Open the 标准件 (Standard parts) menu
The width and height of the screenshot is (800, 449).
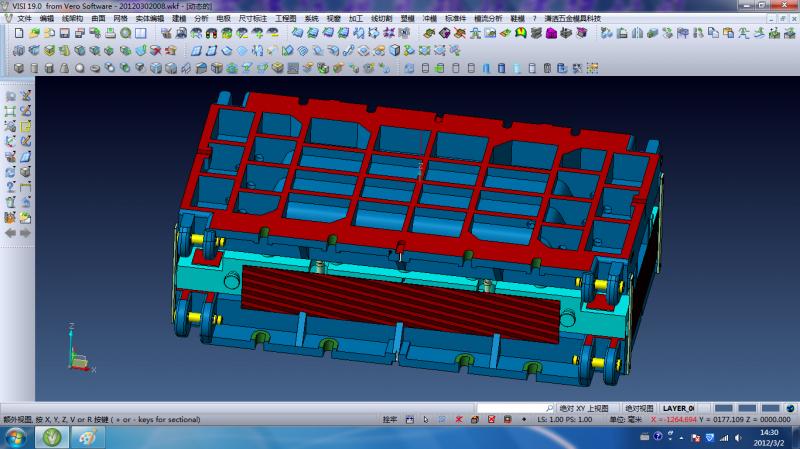pyautogui.click(x=455, y=18)
